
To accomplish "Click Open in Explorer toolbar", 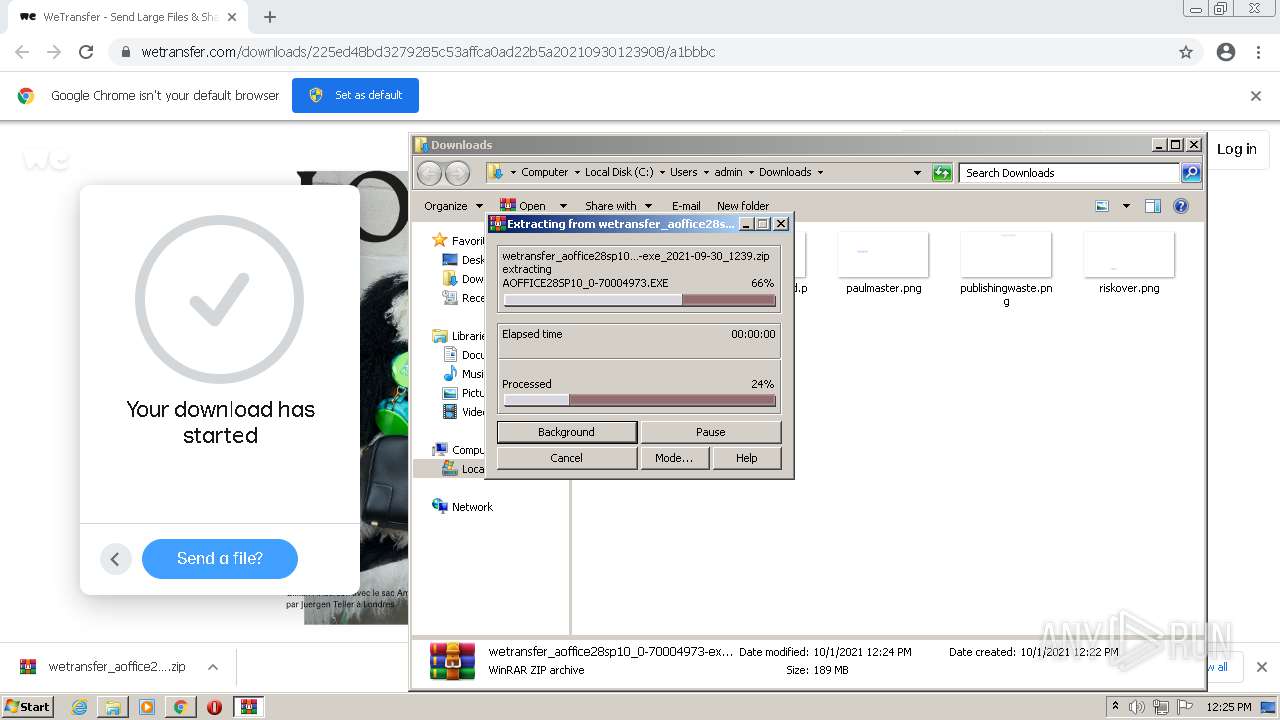I will [525, 206].
